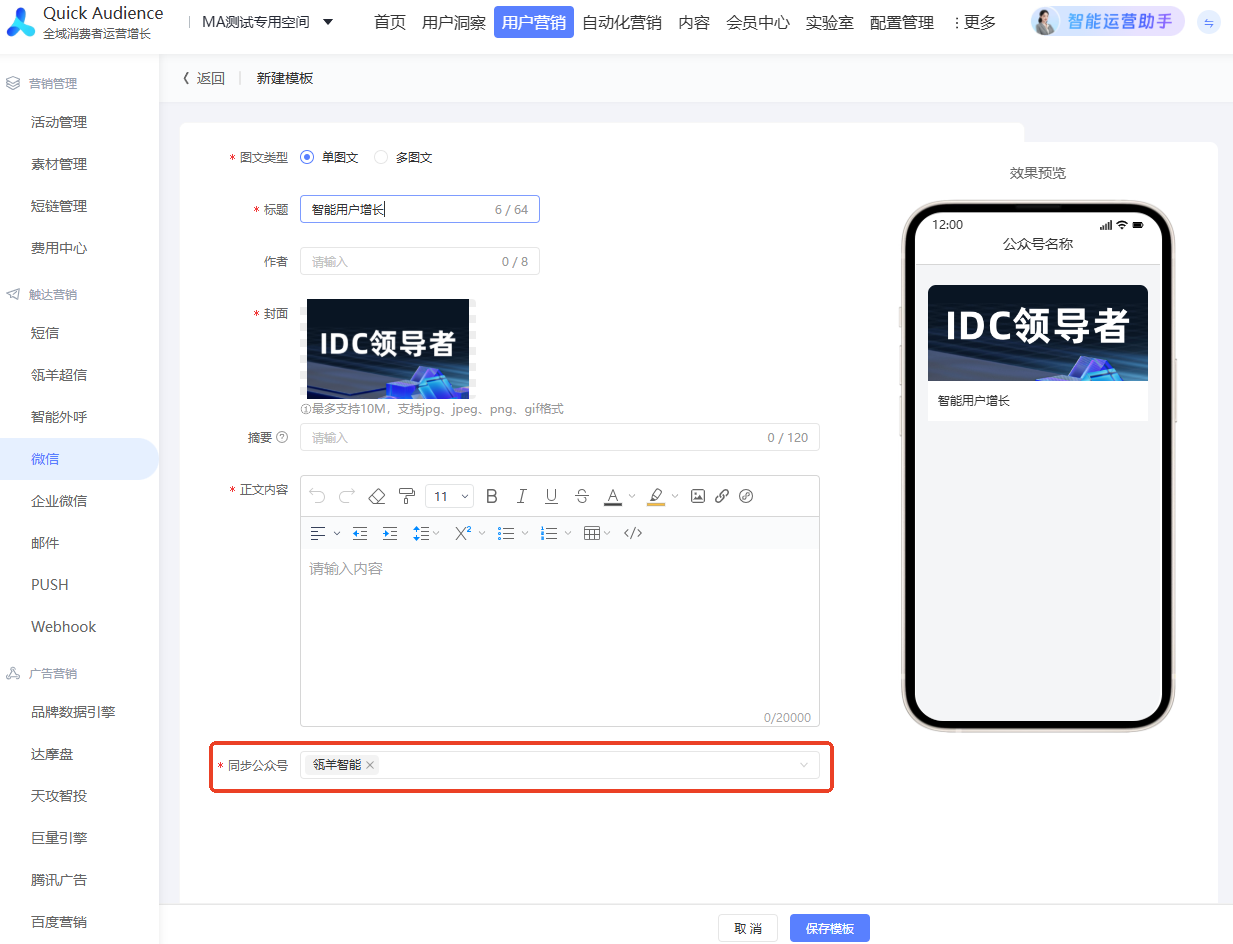Click the 返回 back link
This screenshot has height=944, width=1233.
(204, 78)
